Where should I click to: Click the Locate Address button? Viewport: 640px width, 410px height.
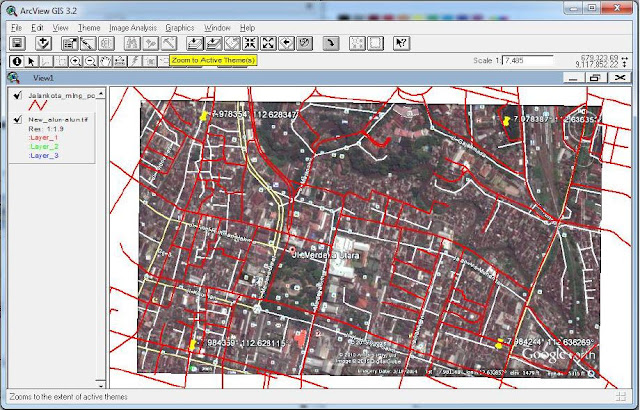[x=151, y=43]
